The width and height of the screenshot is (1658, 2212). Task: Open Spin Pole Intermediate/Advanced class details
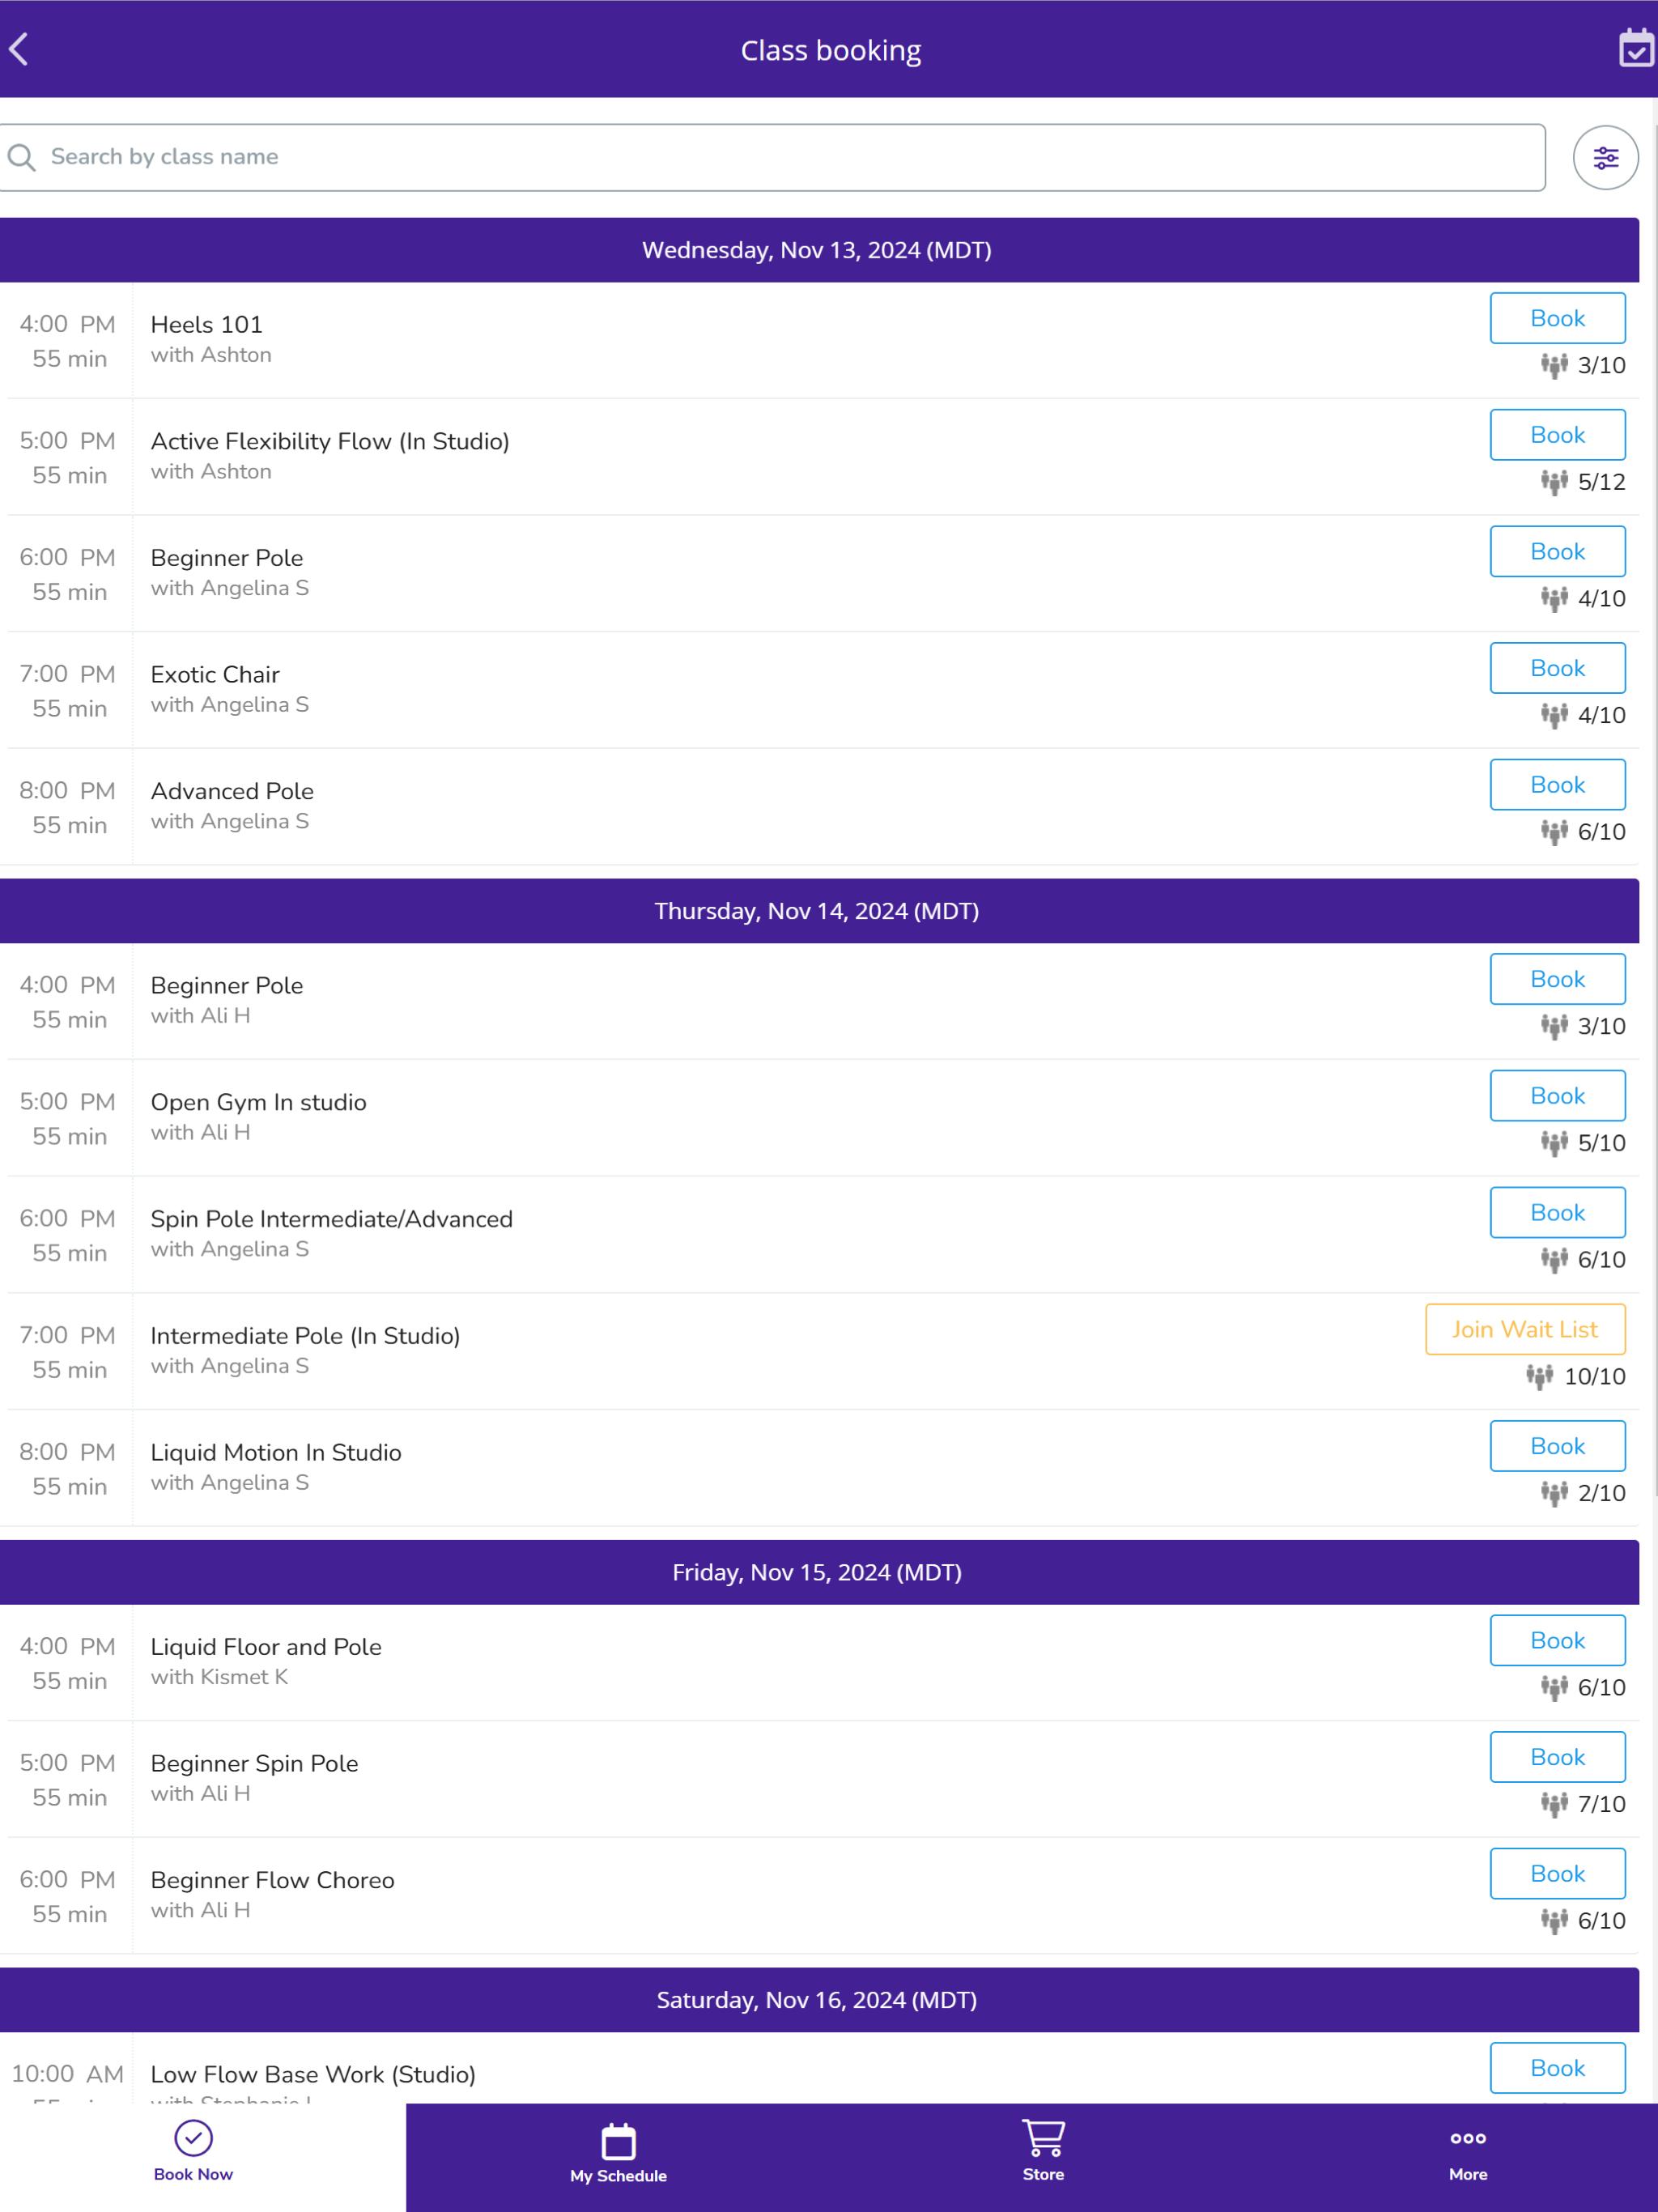[x=331, y=1219]
